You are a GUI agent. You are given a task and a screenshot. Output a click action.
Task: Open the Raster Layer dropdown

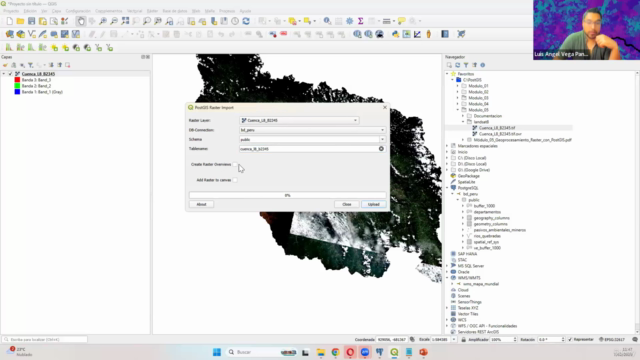point(299,120)
